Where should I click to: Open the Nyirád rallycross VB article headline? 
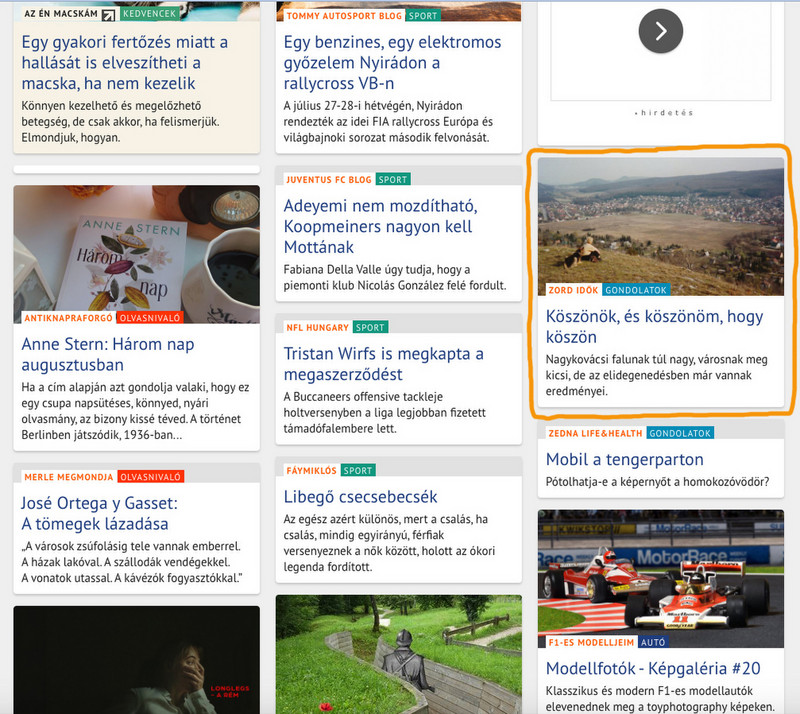392,63
